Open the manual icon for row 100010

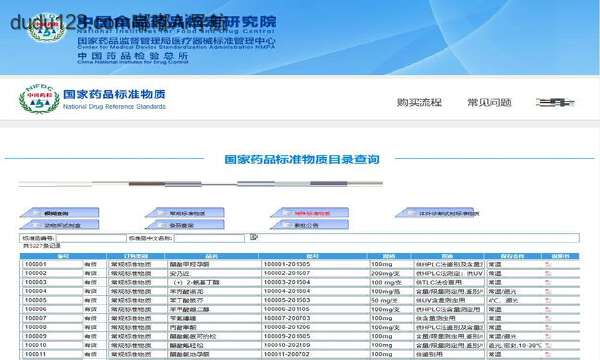click(548, 345)
